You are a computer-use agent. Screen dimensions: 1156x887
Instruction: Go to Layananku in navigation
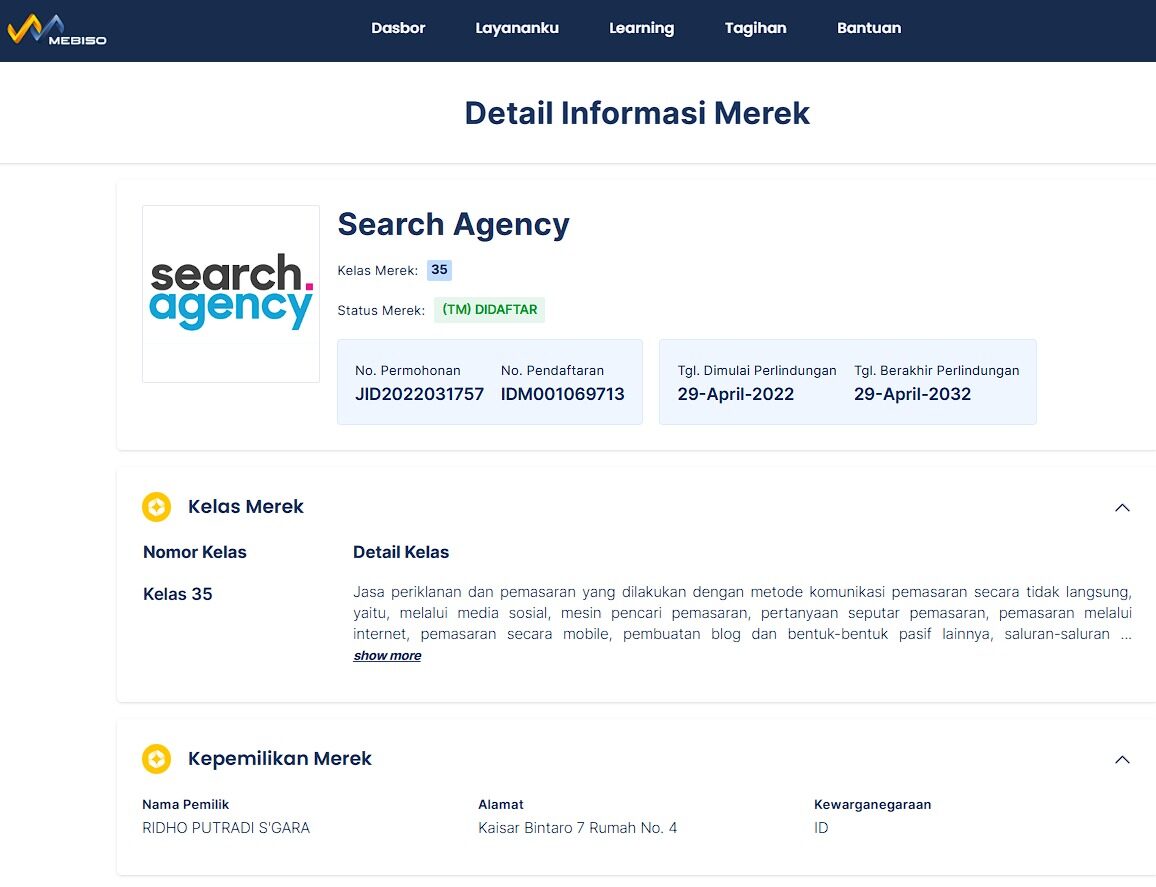[x=517, y=28]
